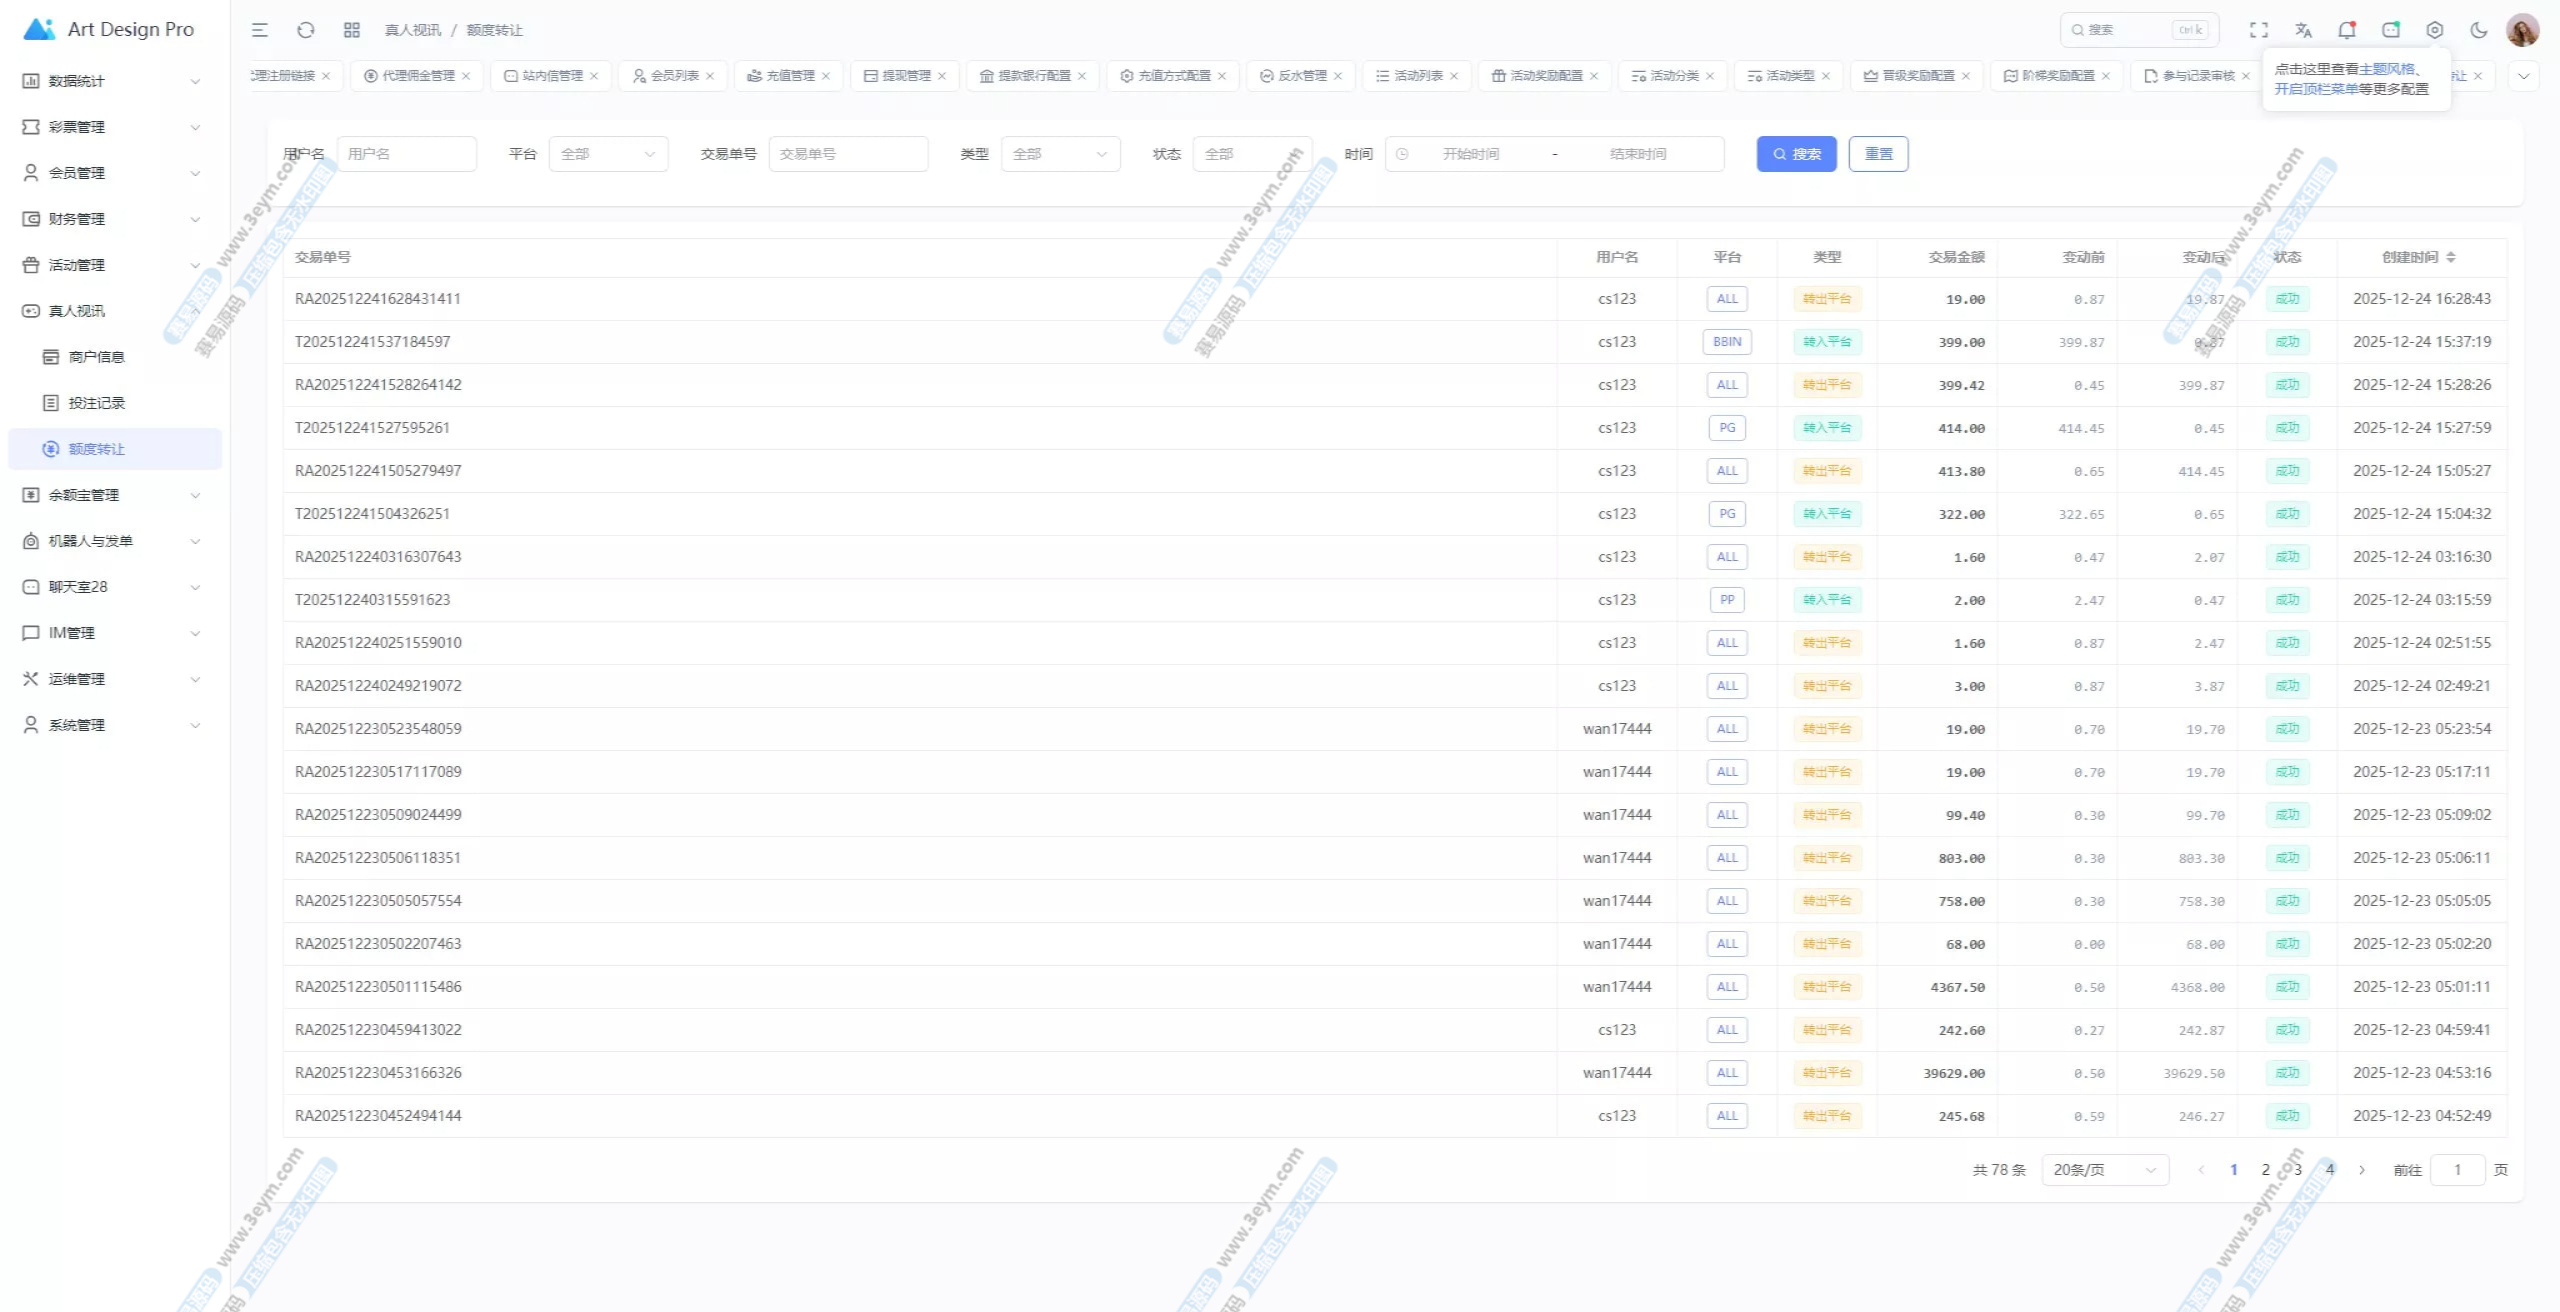This screenshot has height=1312, width=2560.
Task: Open the quick apps grid icon
Action: (x=351, y=30)
